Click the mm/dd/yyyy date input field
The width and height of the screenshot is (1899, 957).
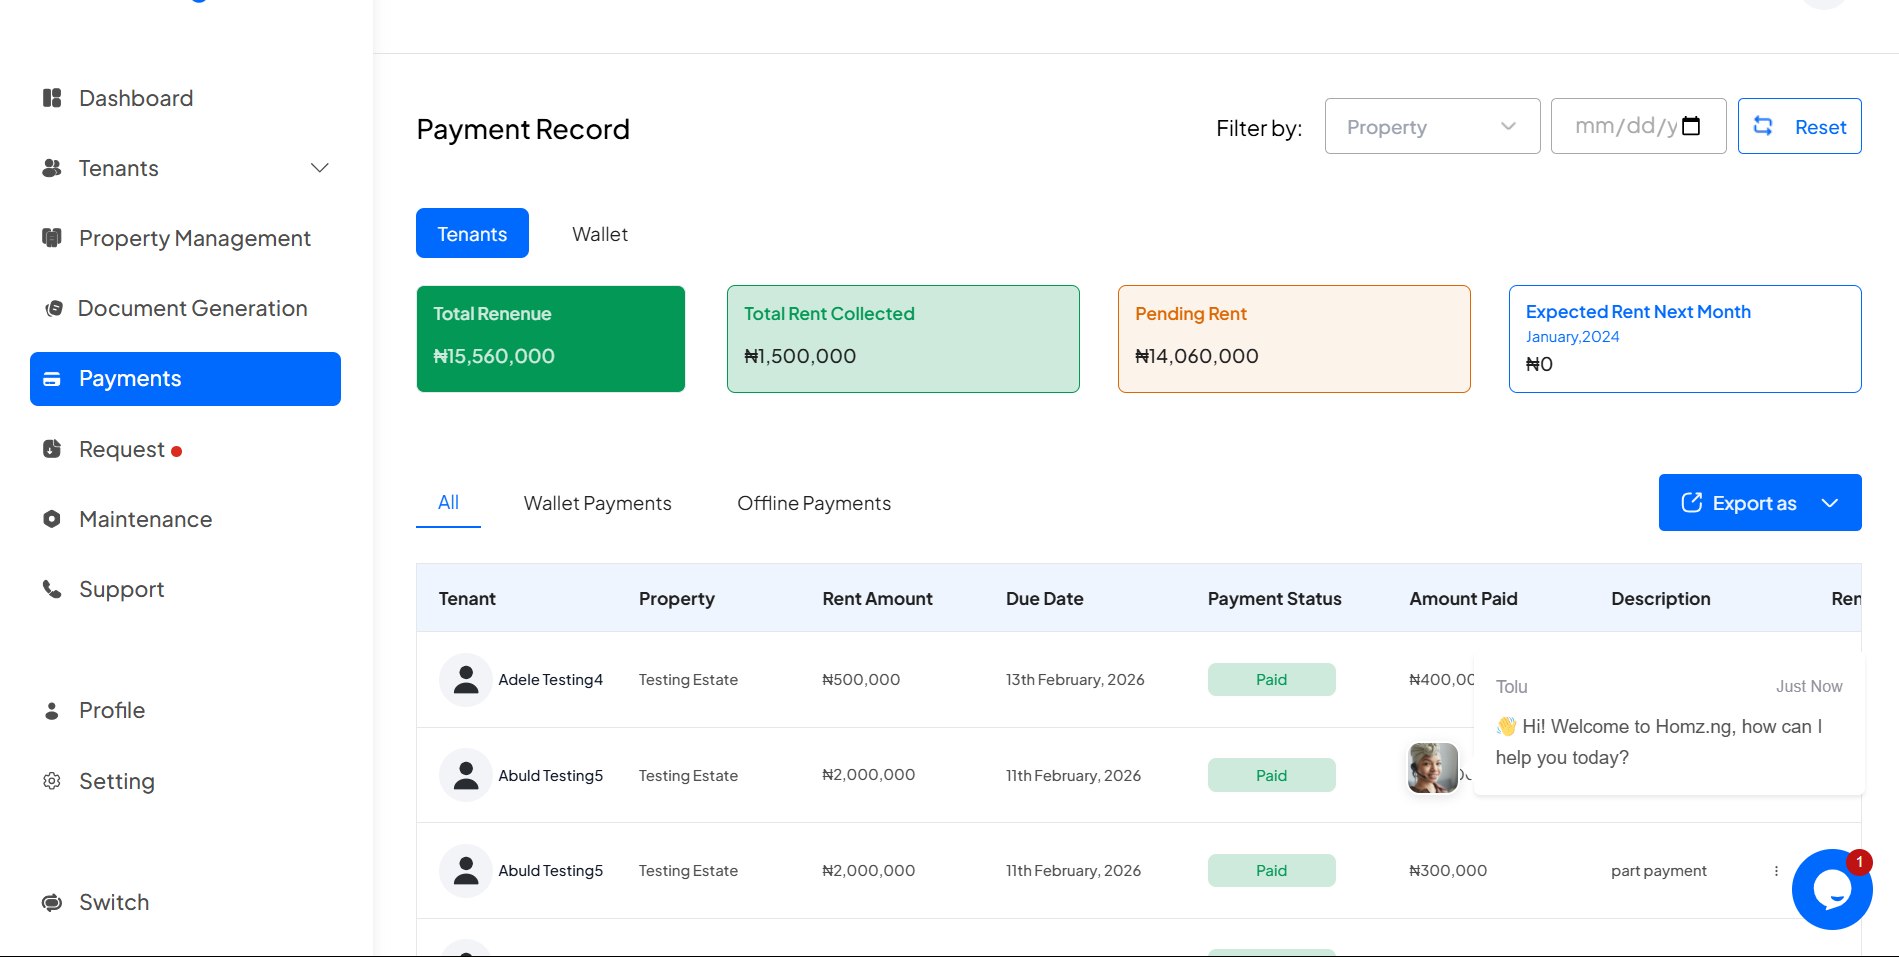[x=1638, y=126]
